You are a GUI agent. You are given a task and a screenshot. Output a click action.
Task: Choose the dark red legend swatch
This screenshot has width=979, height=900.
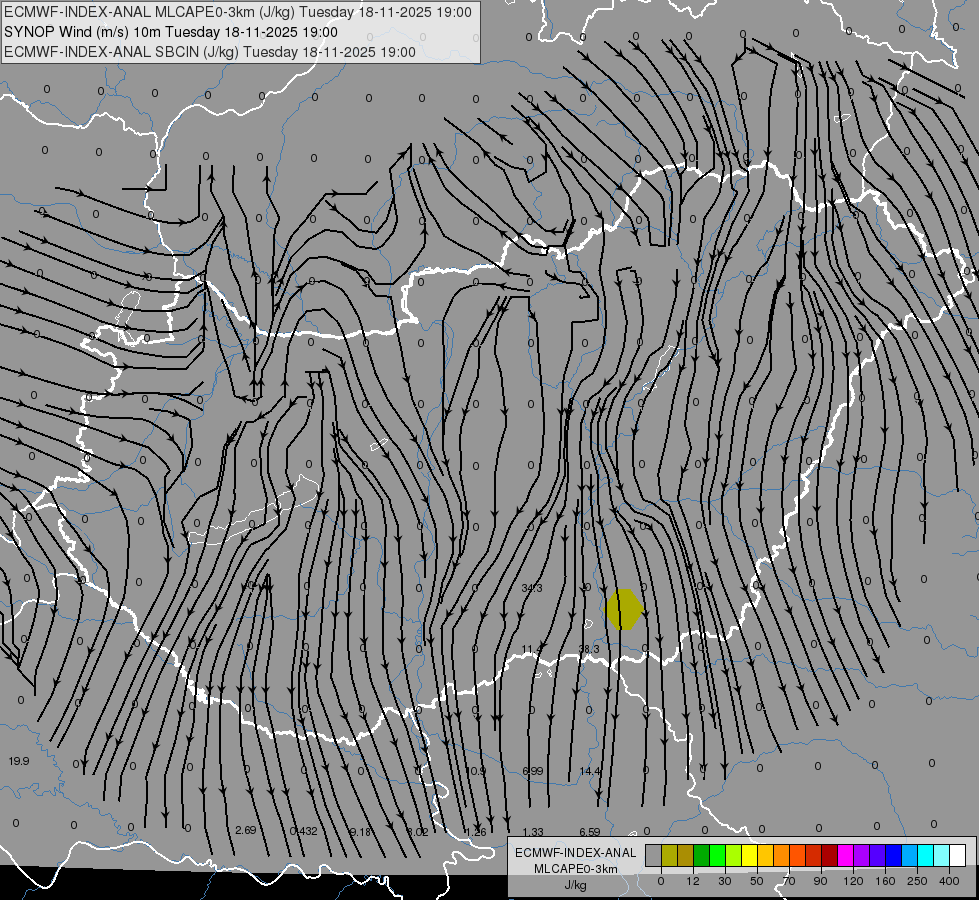(x=829, y=855)
